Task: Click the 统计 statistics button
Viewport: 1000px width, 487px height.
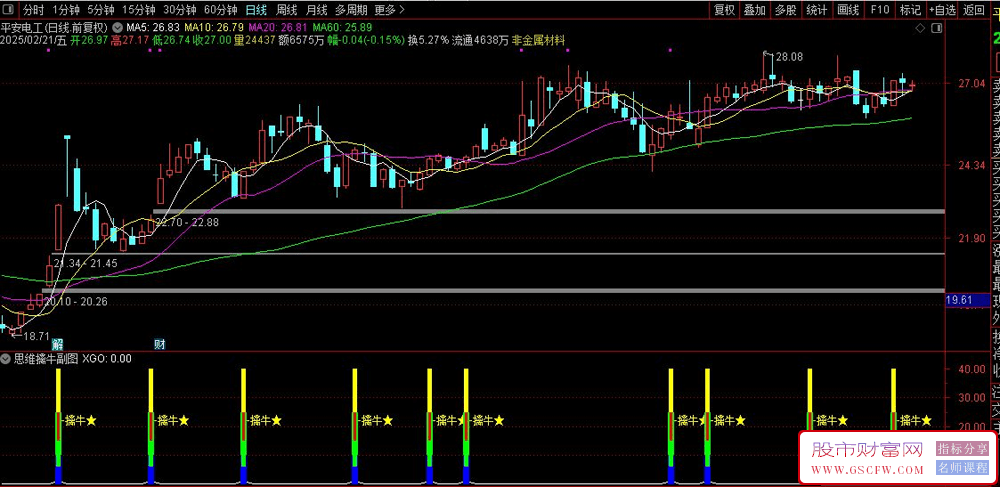Action: click(x=816, y=10)
